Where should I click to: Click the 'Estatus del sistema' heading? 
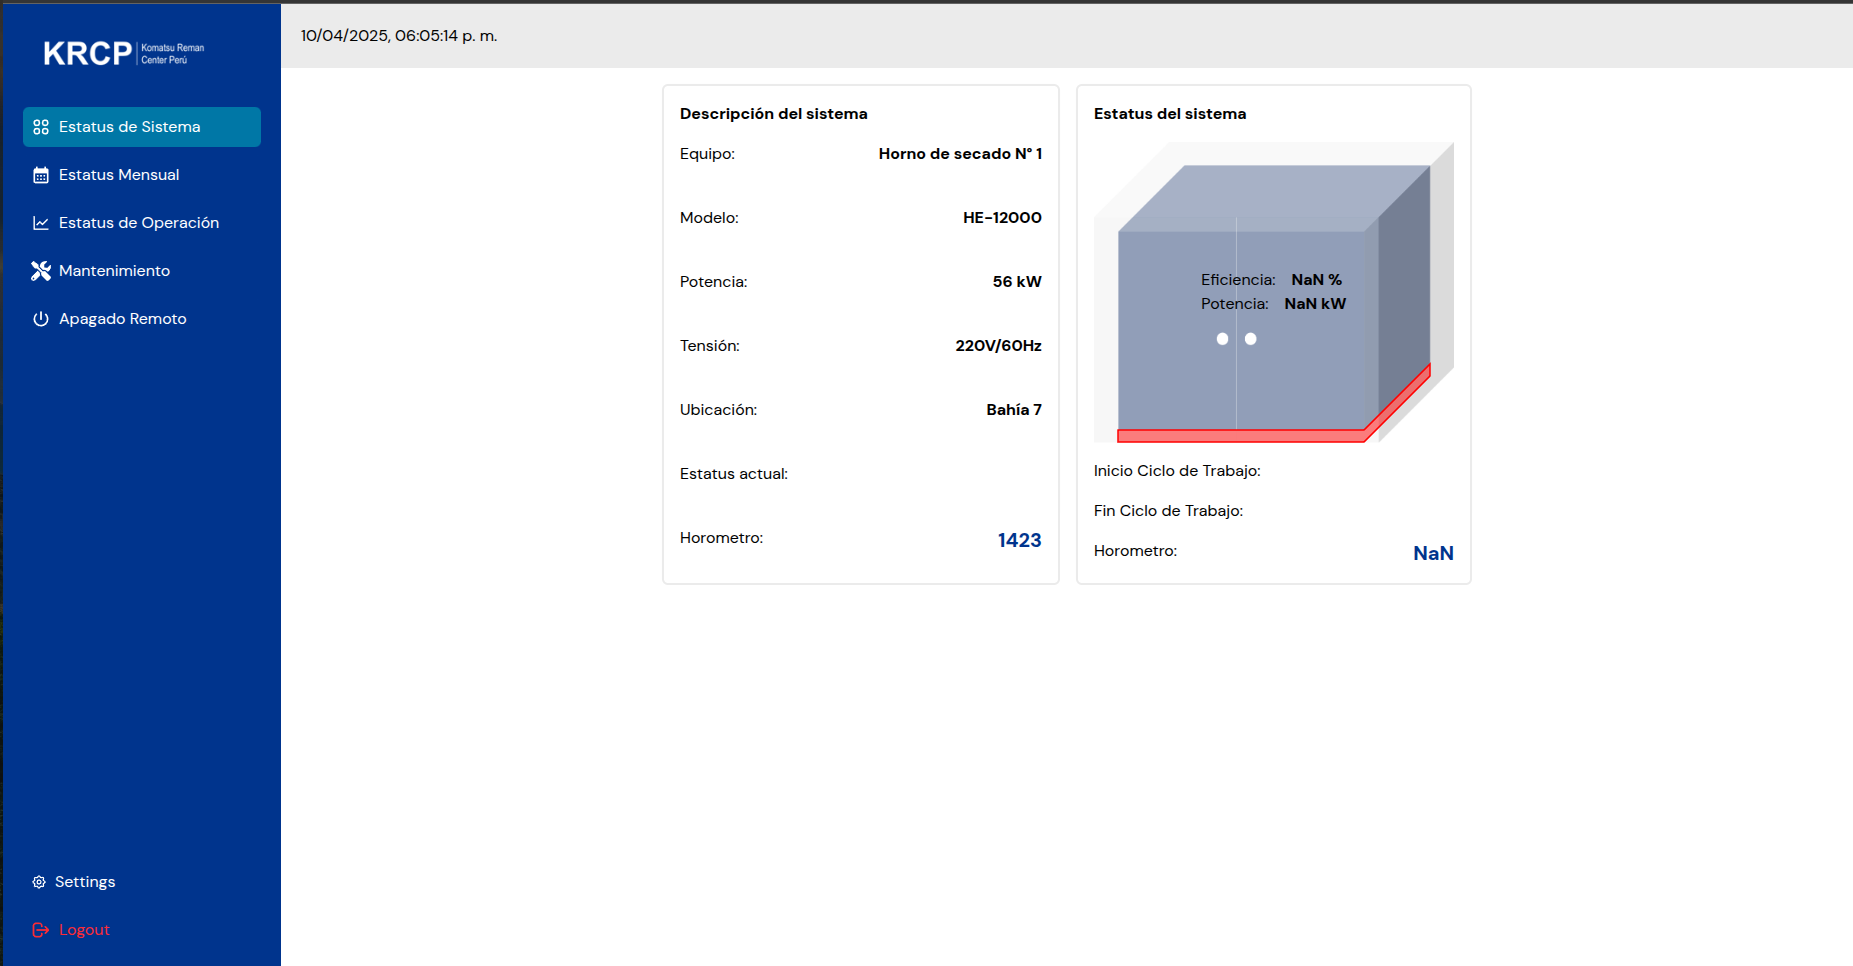[x=1170, y=114]
